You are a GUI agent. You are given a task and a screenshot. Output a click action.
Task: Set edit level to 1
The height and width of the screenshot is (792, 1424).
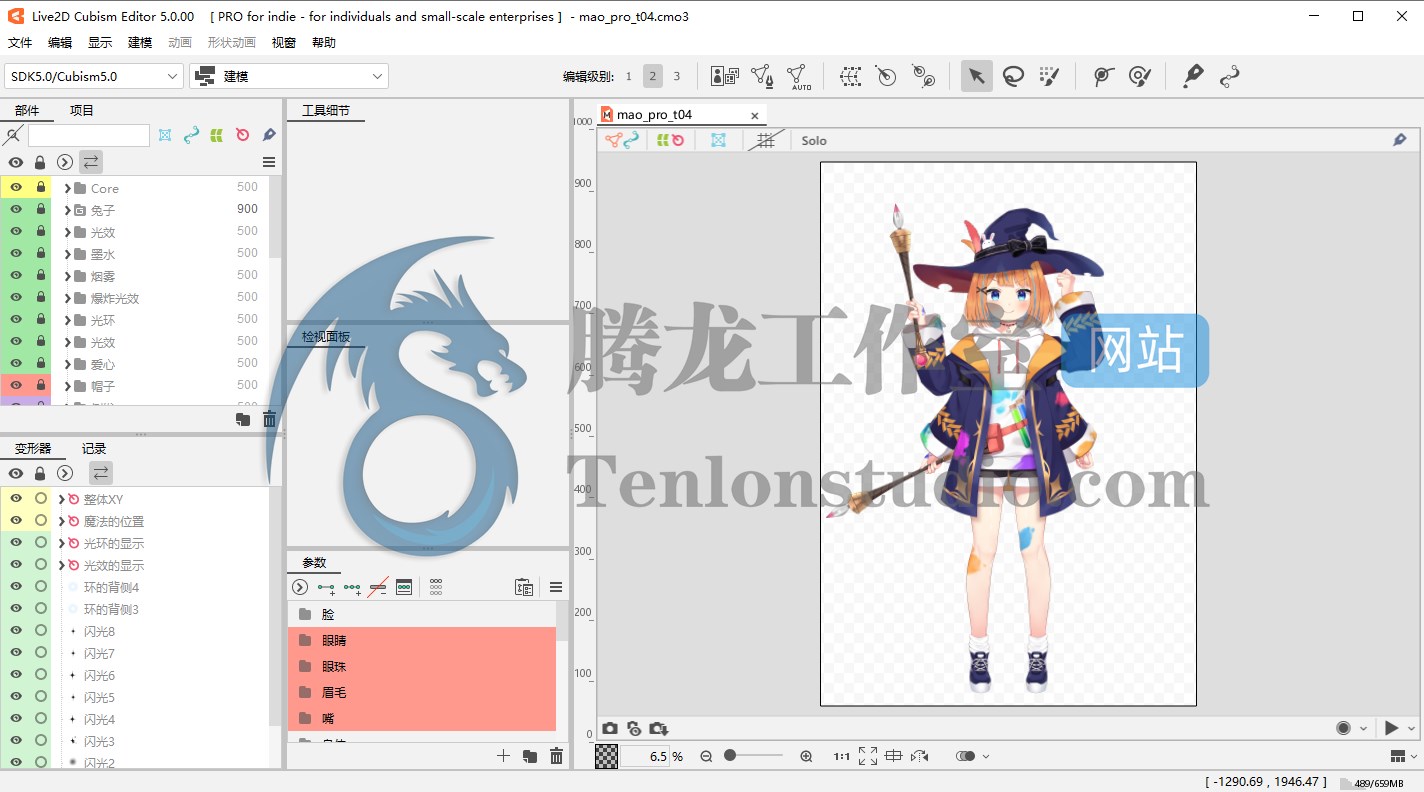(629, 76)
